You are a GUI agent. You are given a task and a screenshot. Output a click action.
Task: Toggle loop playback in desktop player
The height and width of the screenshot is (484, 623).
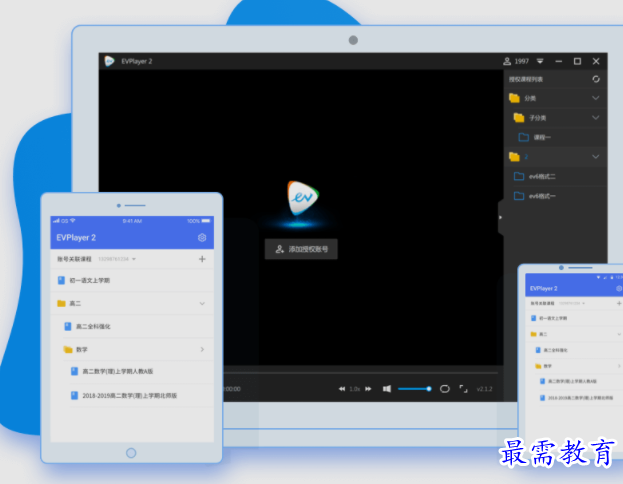pyautogui.click(x=445, y=389)
